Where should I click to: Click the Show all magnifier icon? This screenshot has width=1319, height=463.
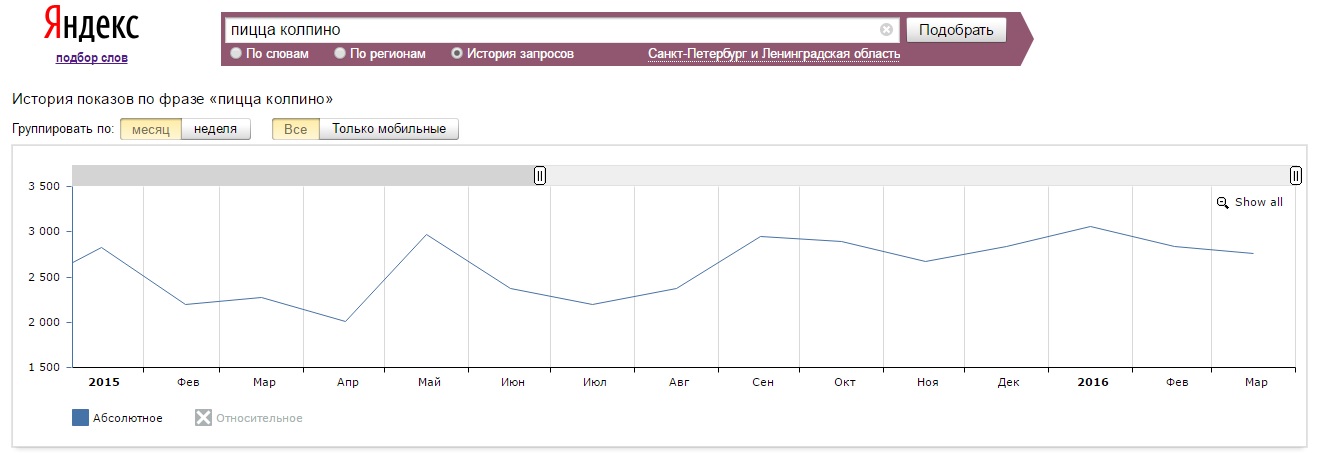[1222, 203]
